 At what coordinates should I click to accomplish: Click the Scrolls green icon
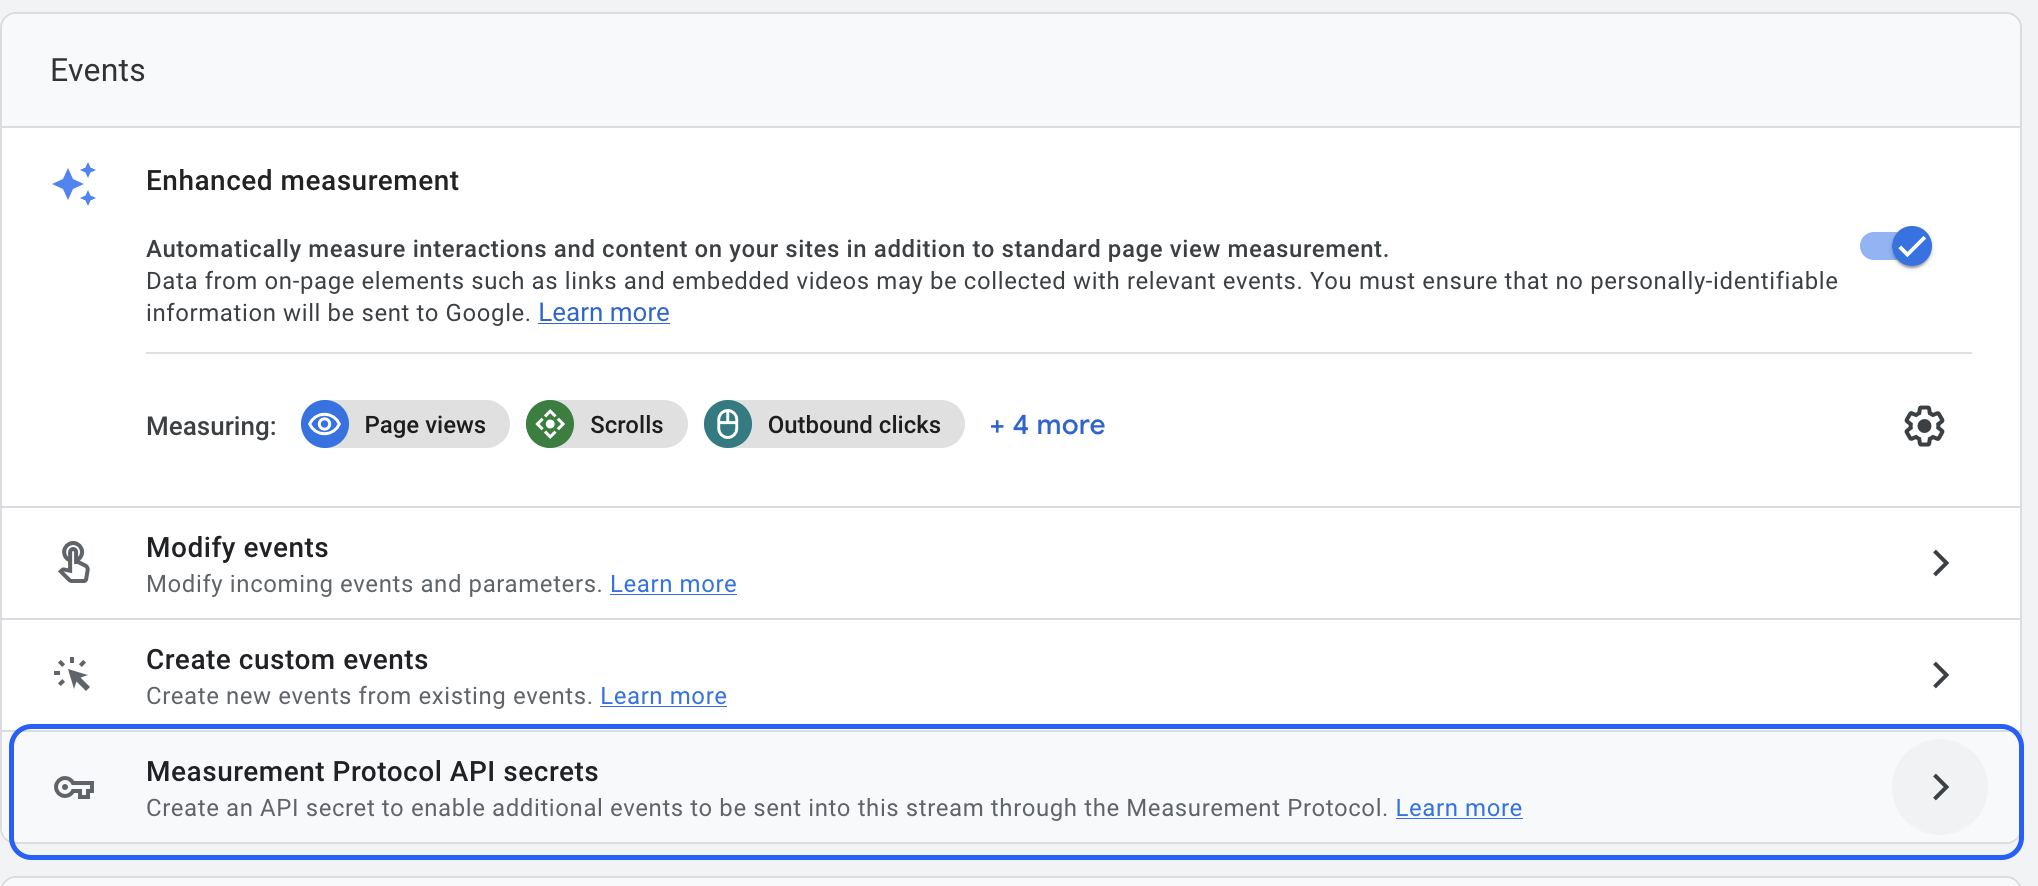point(550,425)
